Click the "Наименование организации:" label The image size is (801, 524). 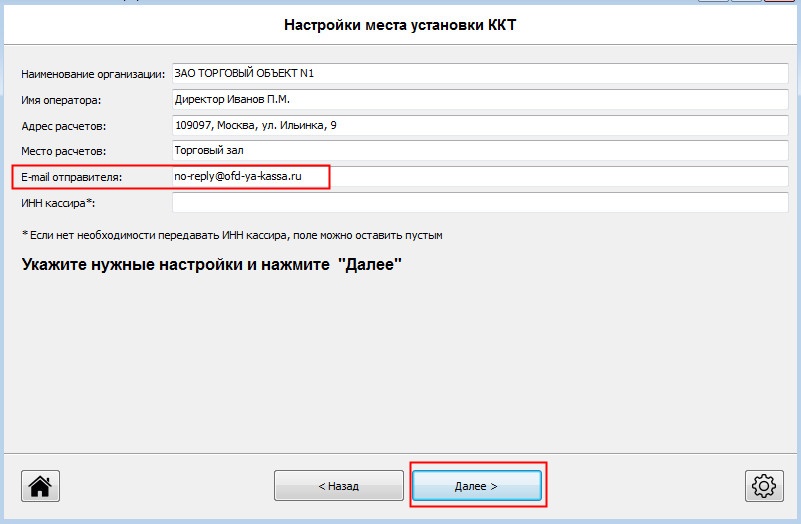(92, 75)
